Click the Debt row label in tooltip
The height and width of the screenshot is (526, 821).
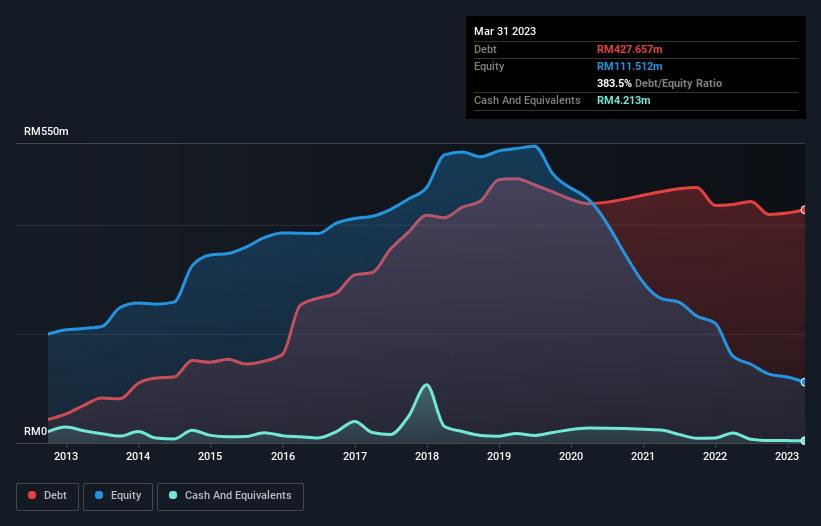click(485, 49)
